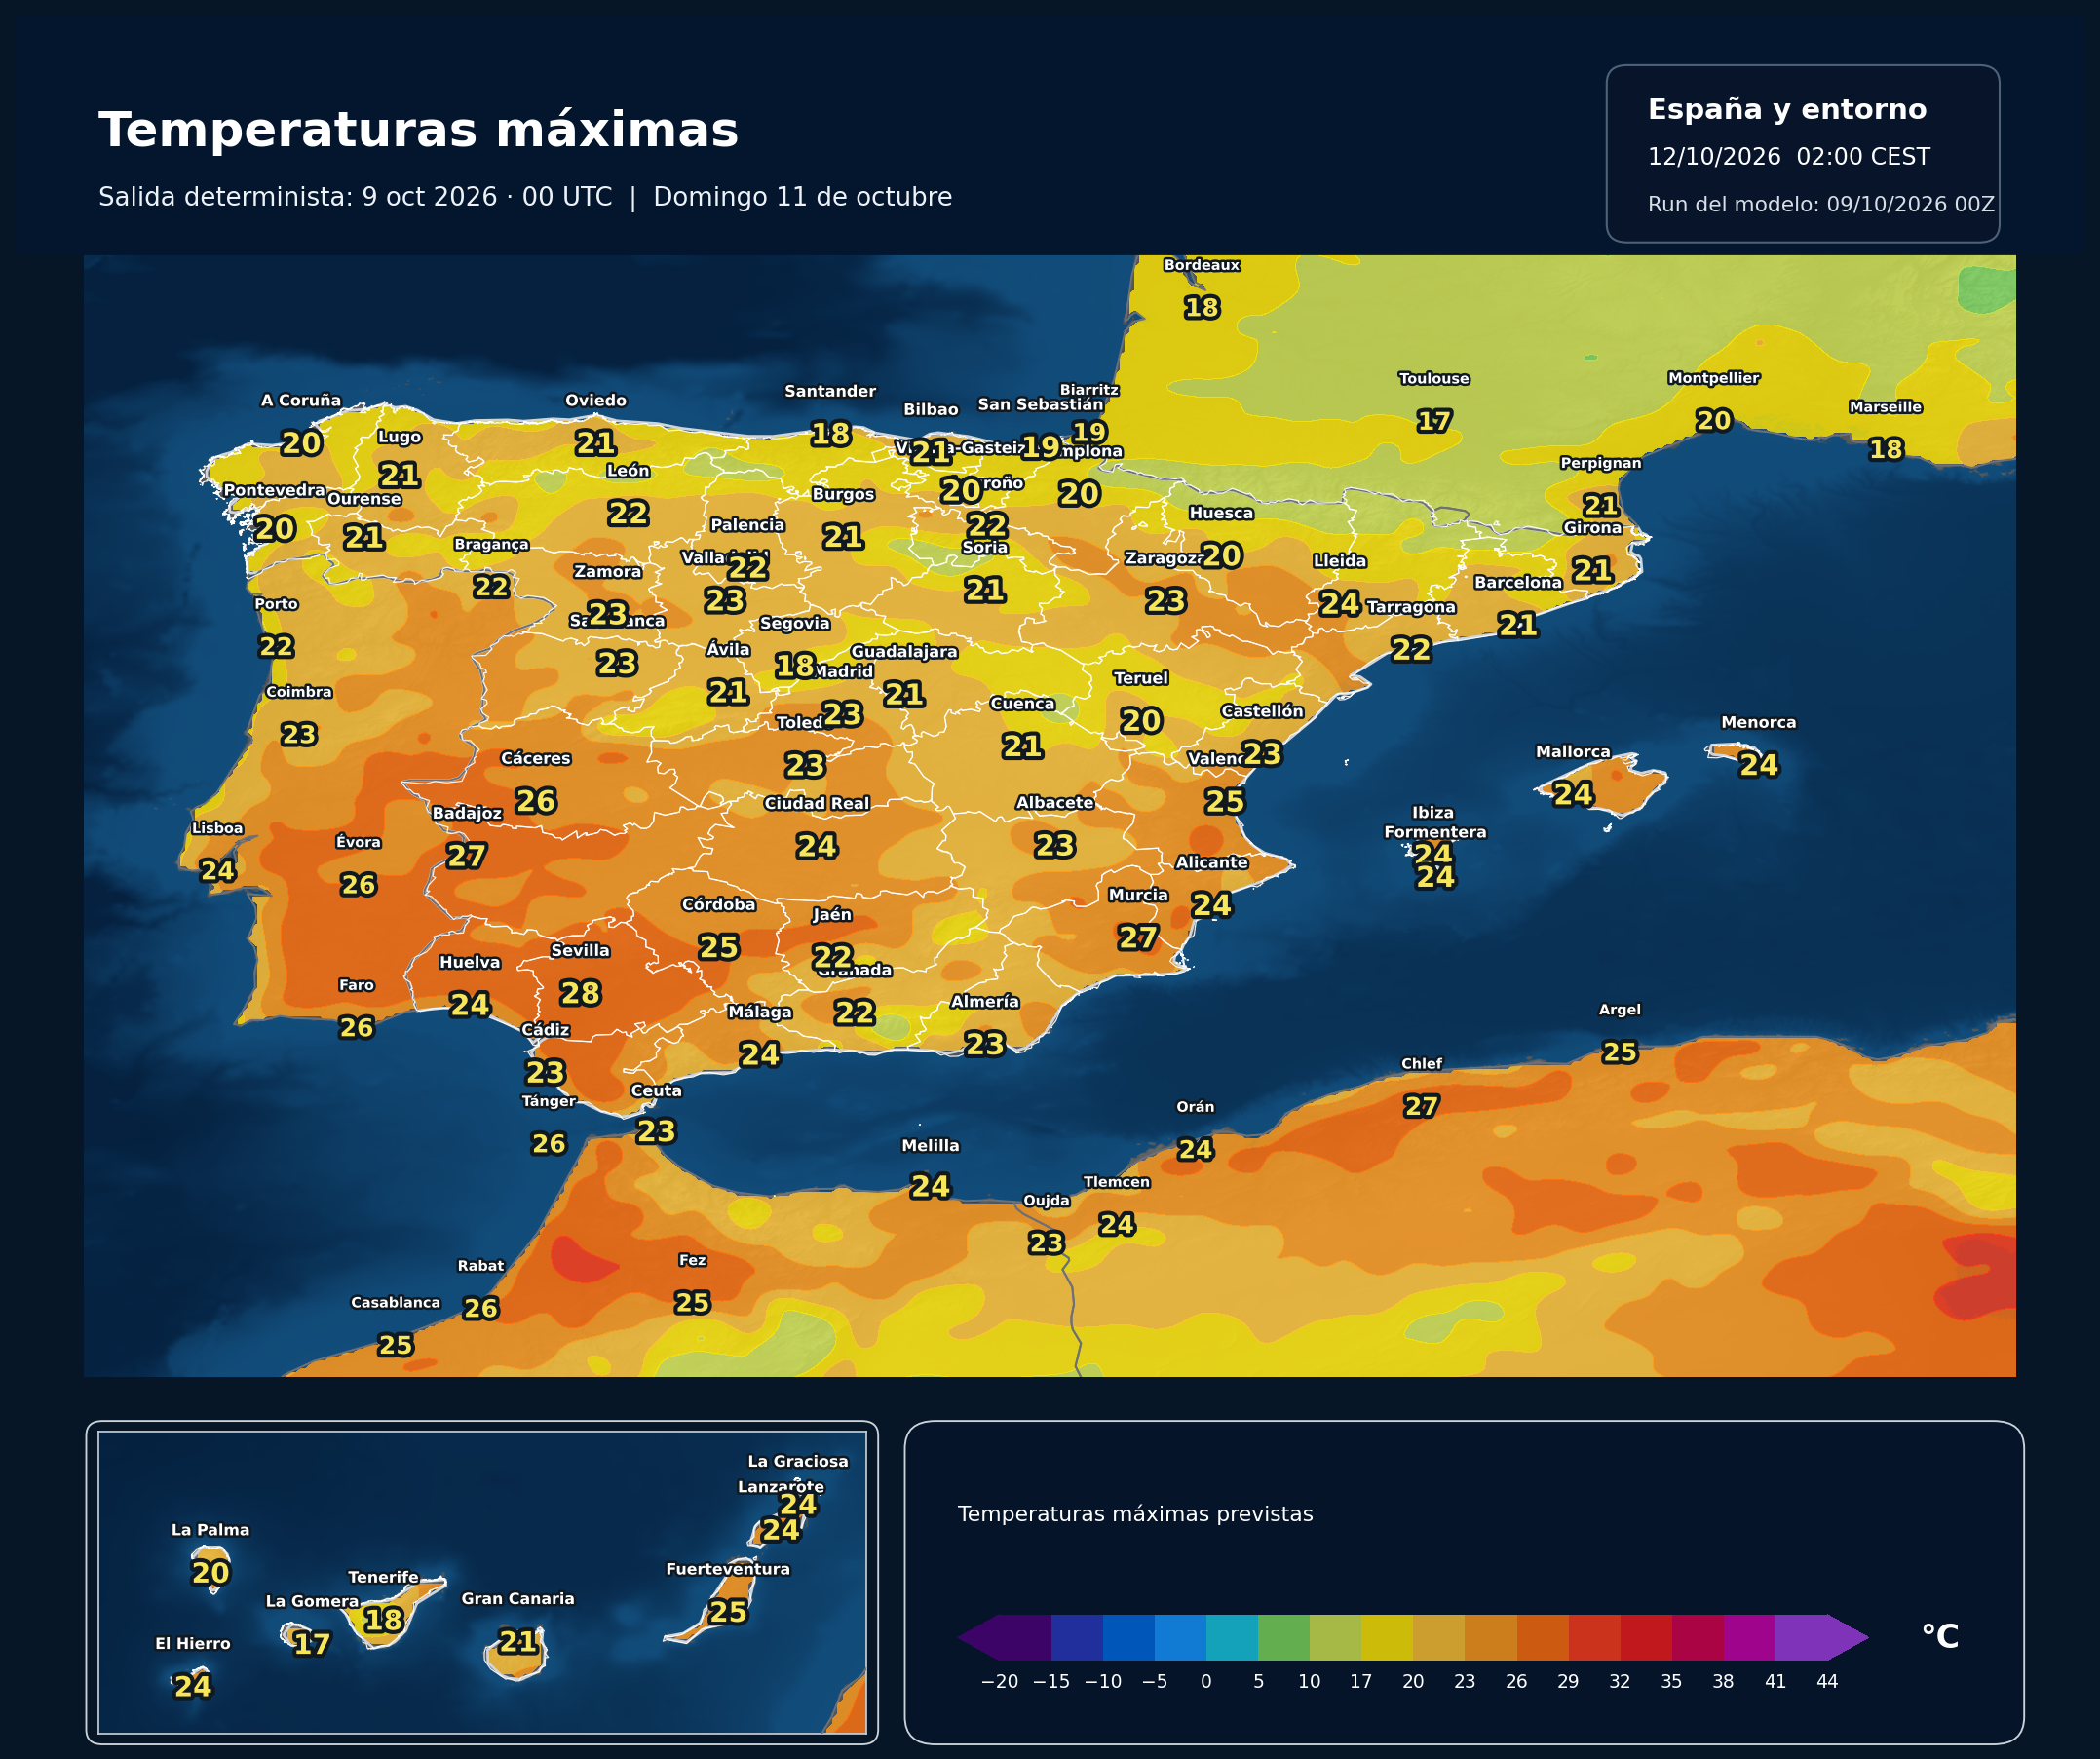Click the Cáceres city label
This screenshot has height=1759, width=2100.
point(536,758)
